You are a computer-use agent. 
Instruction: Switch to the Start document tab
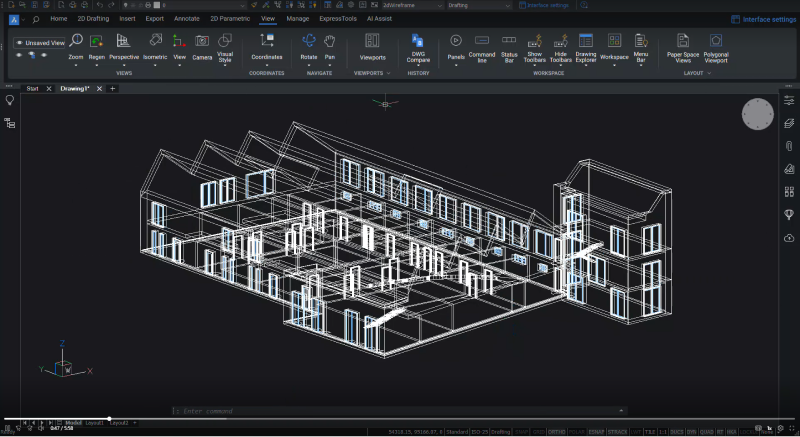[x=33, y=89]
